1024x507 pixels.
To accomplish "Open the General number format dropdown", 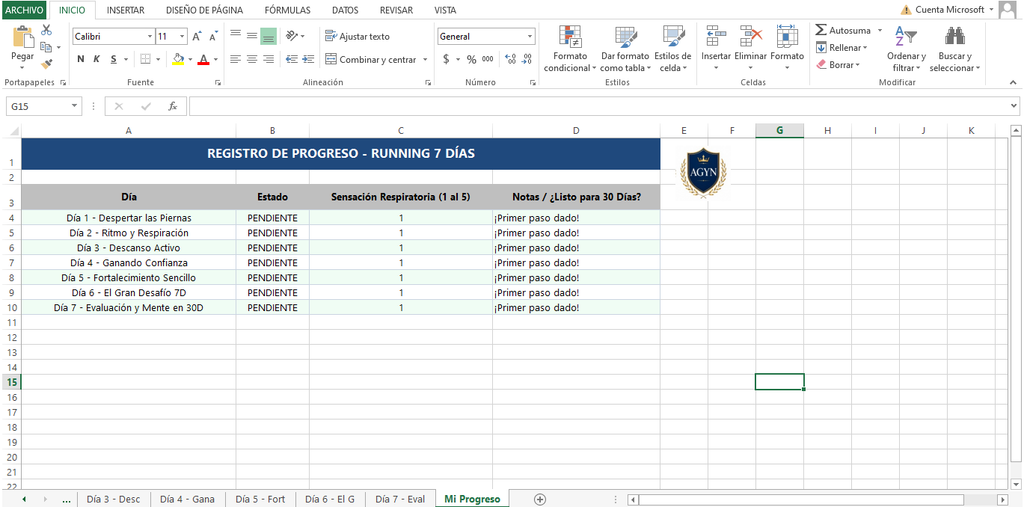I will (x=530, y=37).
